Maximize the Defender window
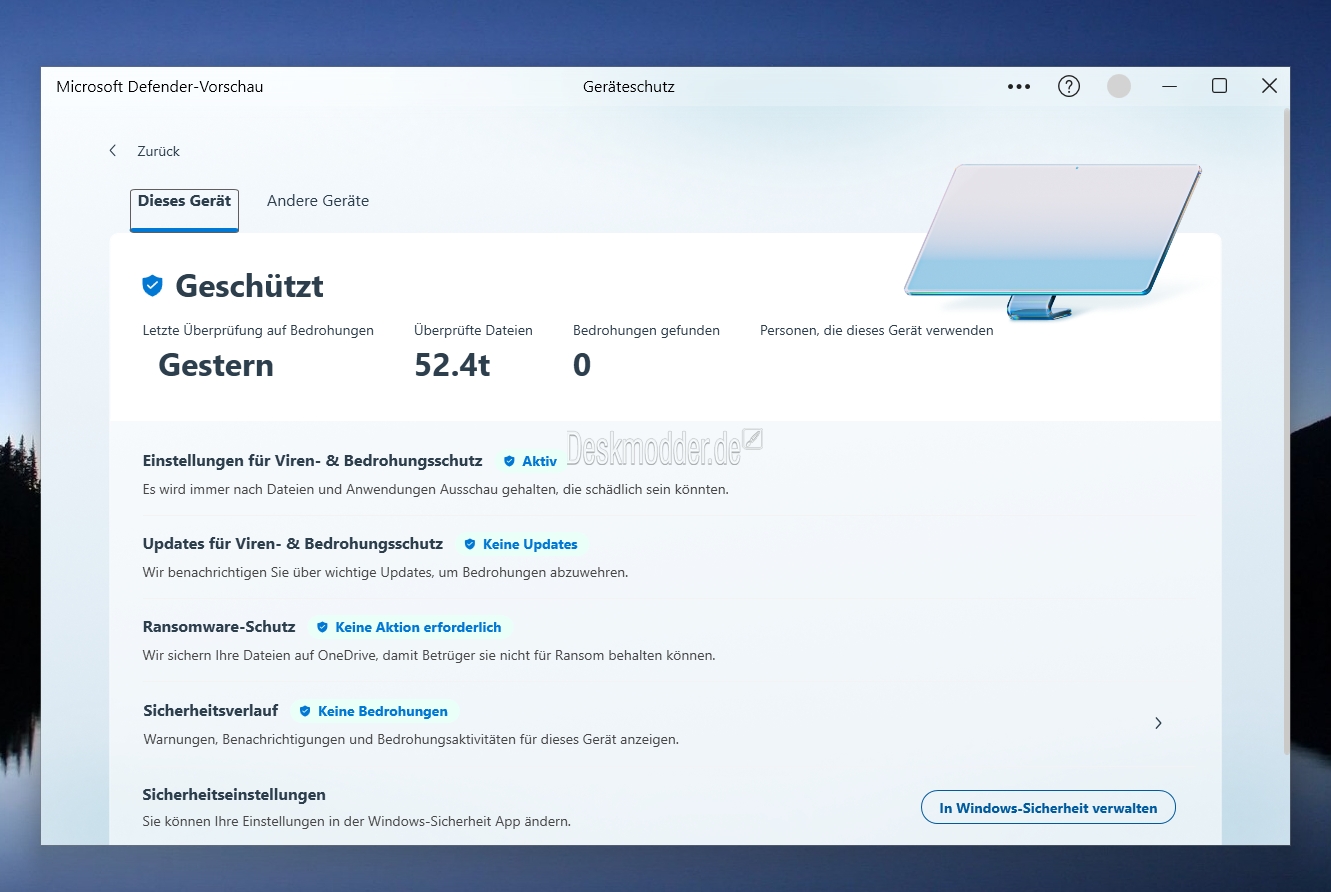 pos(1219,86)
